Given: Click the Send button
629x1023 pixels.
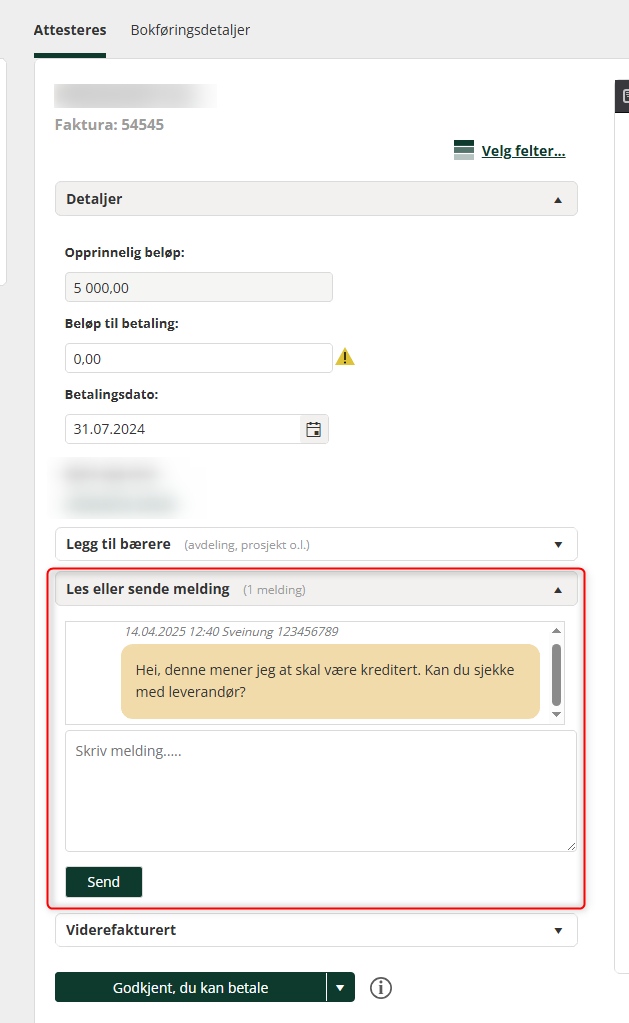Looking at the screenshot, I should coord(104,882).
